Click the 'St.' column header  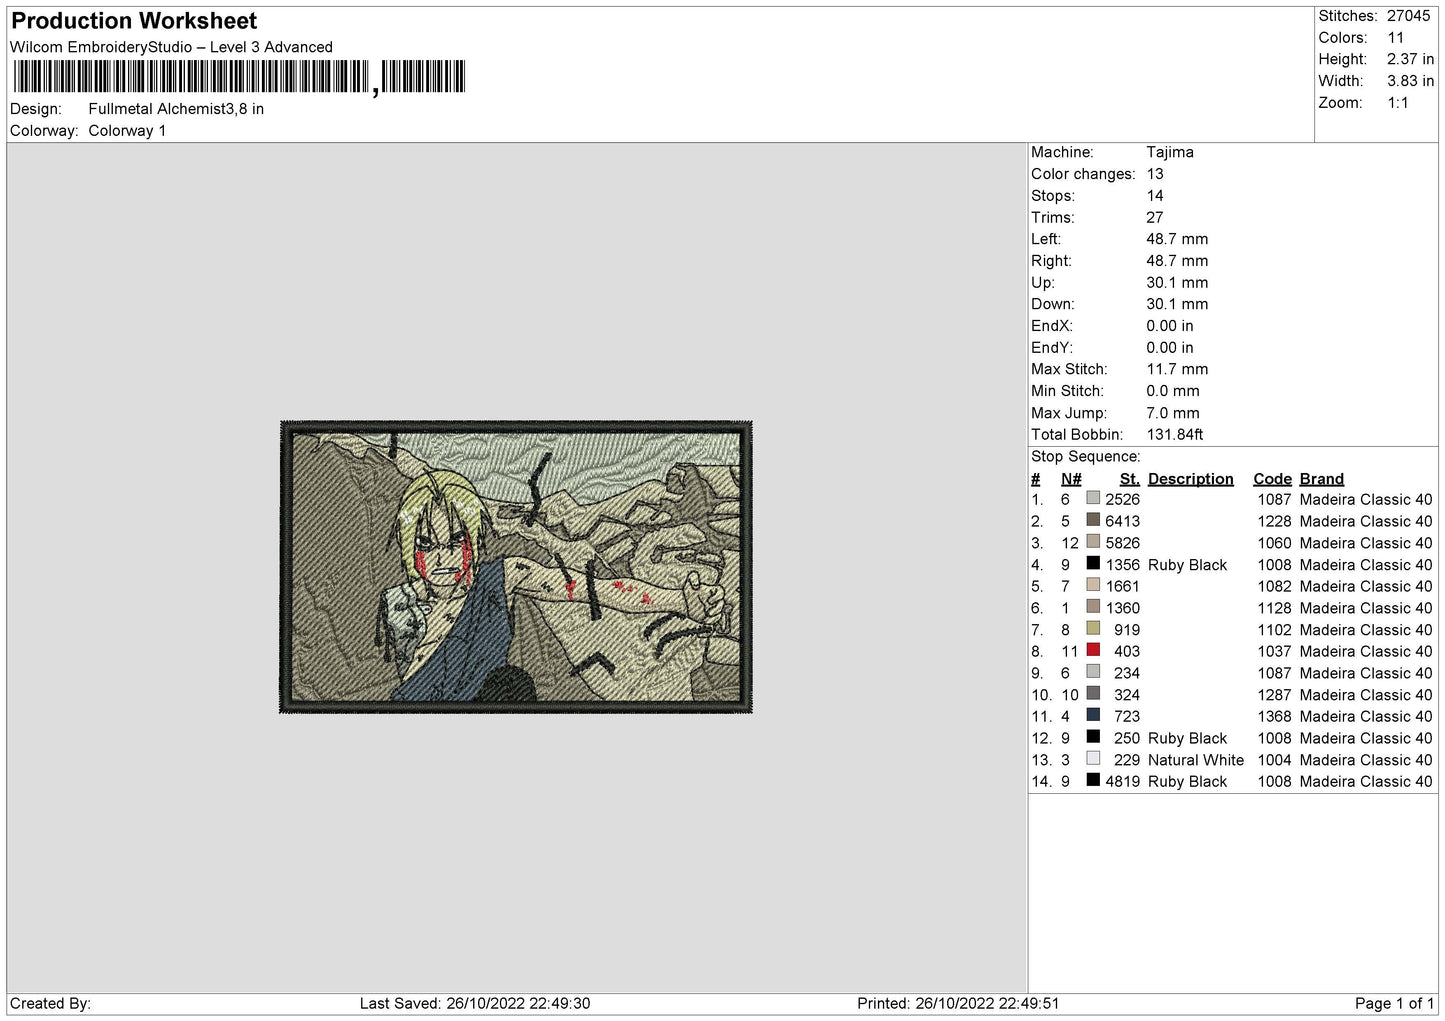(1129, 479)
